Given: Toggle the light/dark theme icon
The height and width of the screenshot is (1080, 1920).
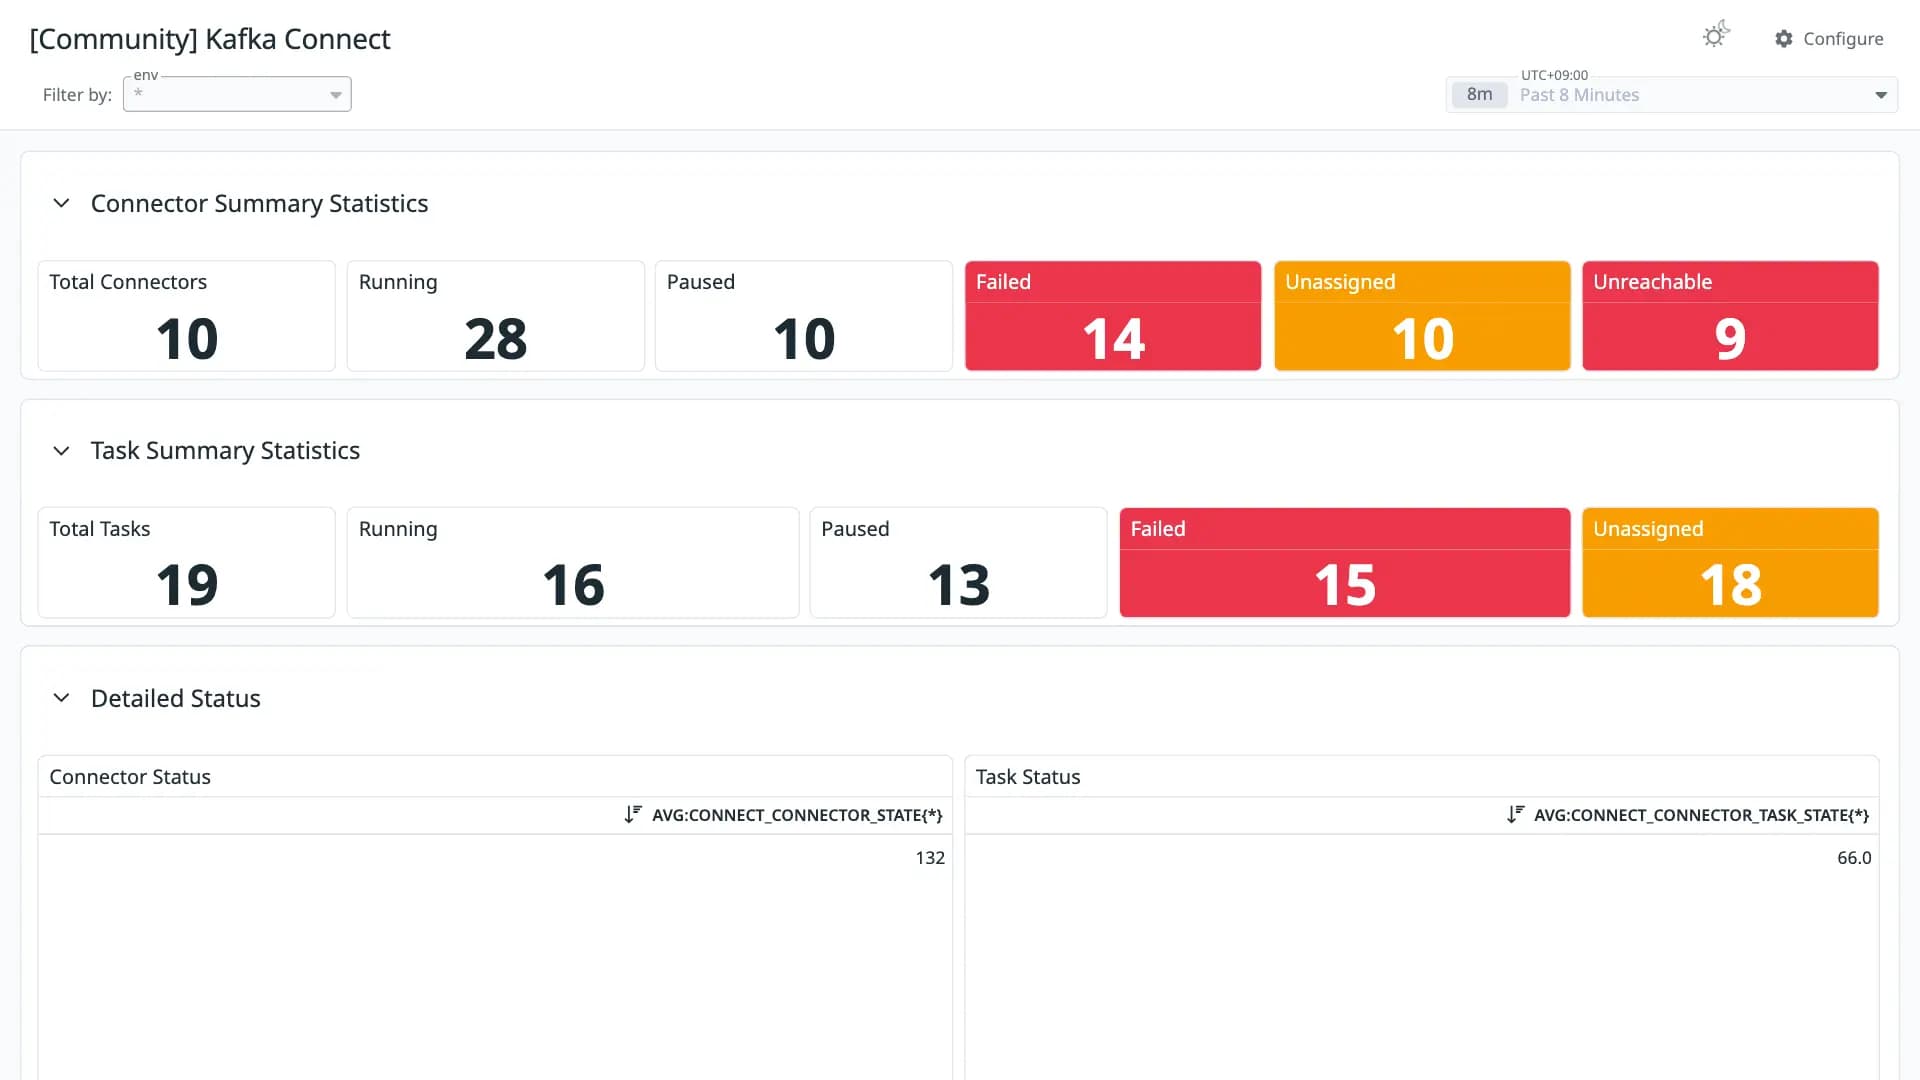Looking at the screenshot, I should point(1715,35).
